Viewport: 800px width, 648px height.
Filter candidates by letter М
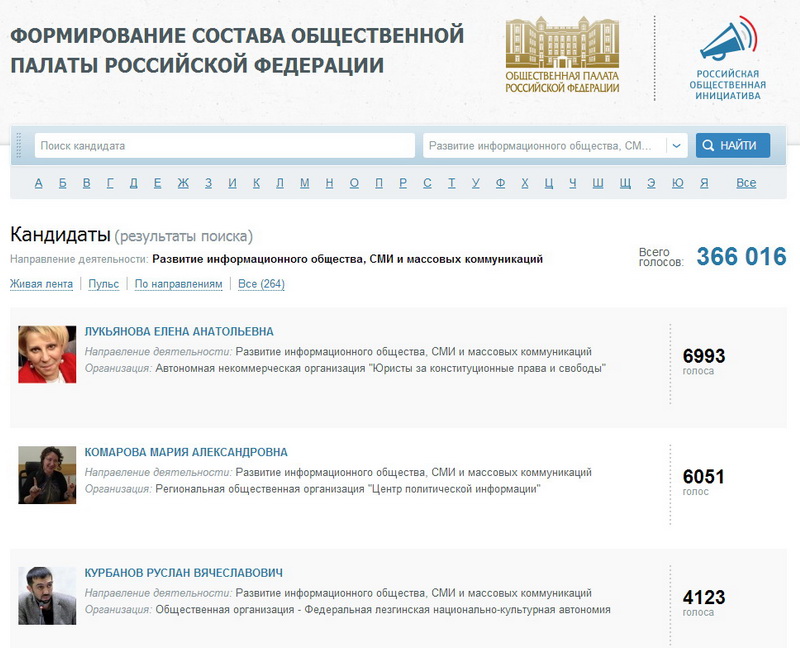point(305,183)
